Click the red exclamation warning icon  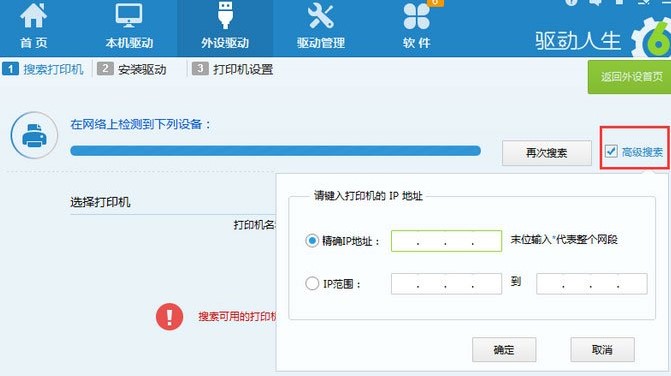(169, 317)
